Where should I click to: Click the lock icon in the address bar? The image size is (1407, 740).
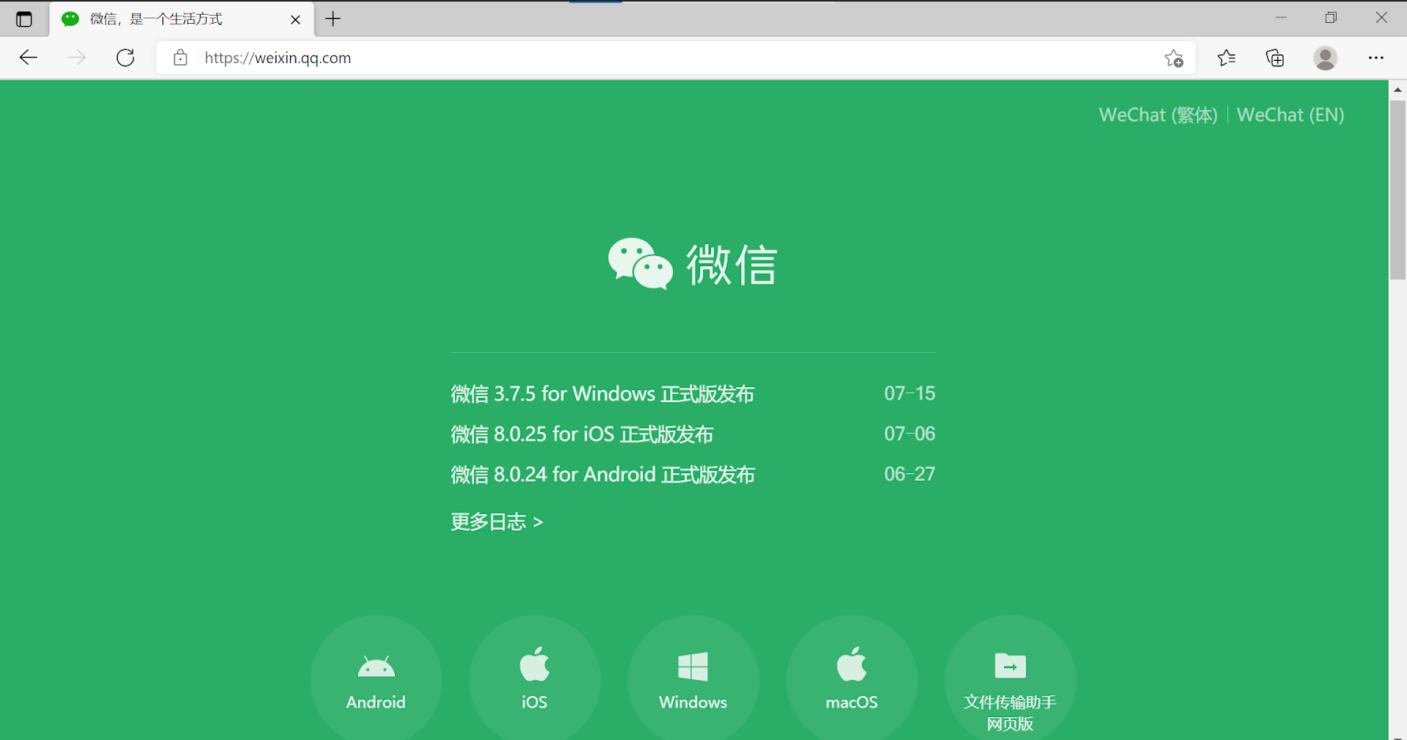181,57
